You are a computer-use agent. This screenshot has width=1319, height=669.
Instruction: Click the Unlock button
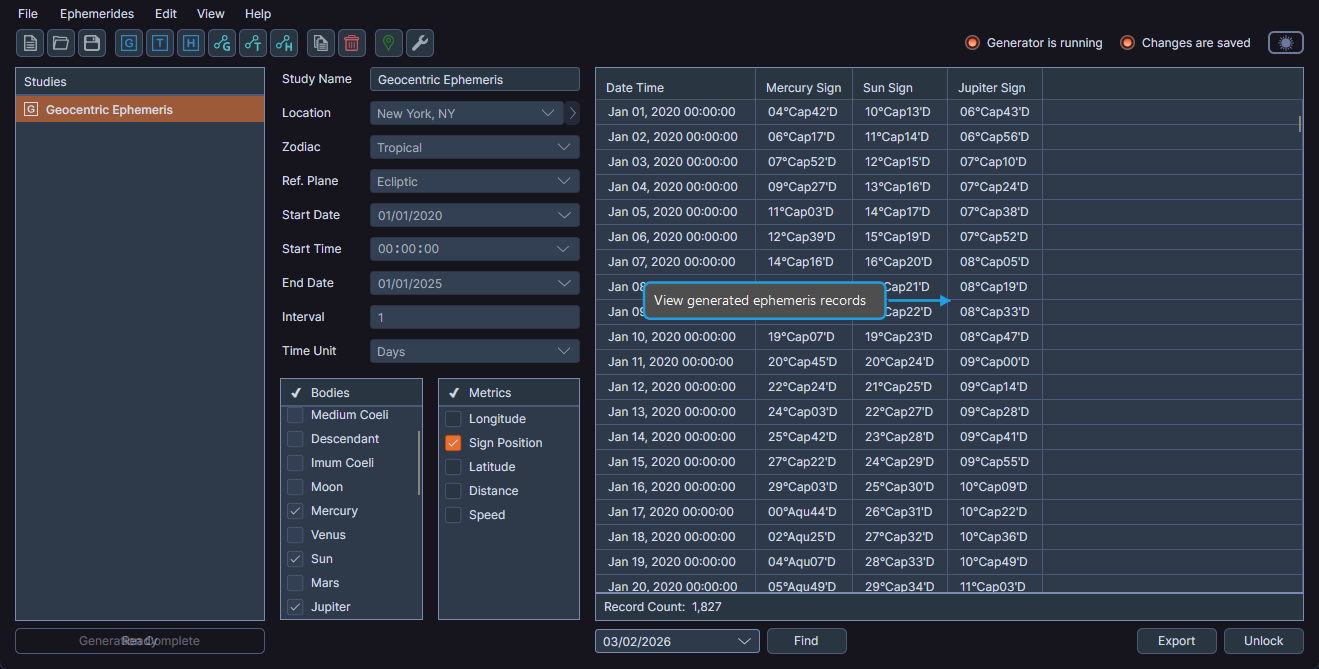pos(1262,641)
